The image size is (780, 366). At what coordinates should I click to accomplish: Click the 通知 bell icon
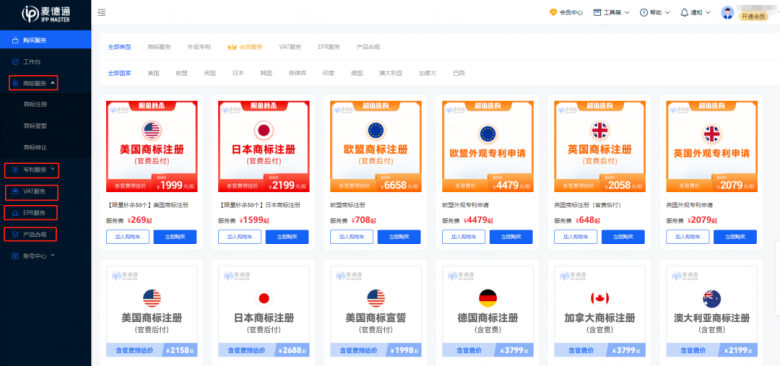click(x=684, y=12)
